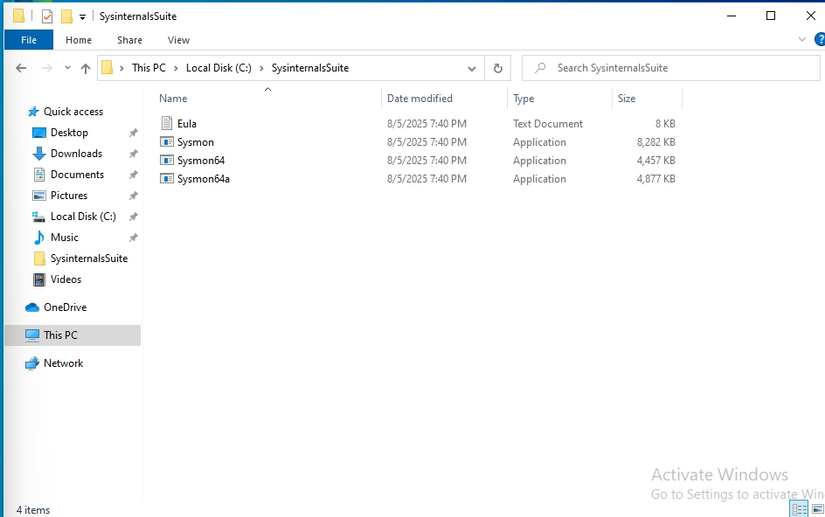Go up one folder level
825x517 pixels.
click(85, 68)
